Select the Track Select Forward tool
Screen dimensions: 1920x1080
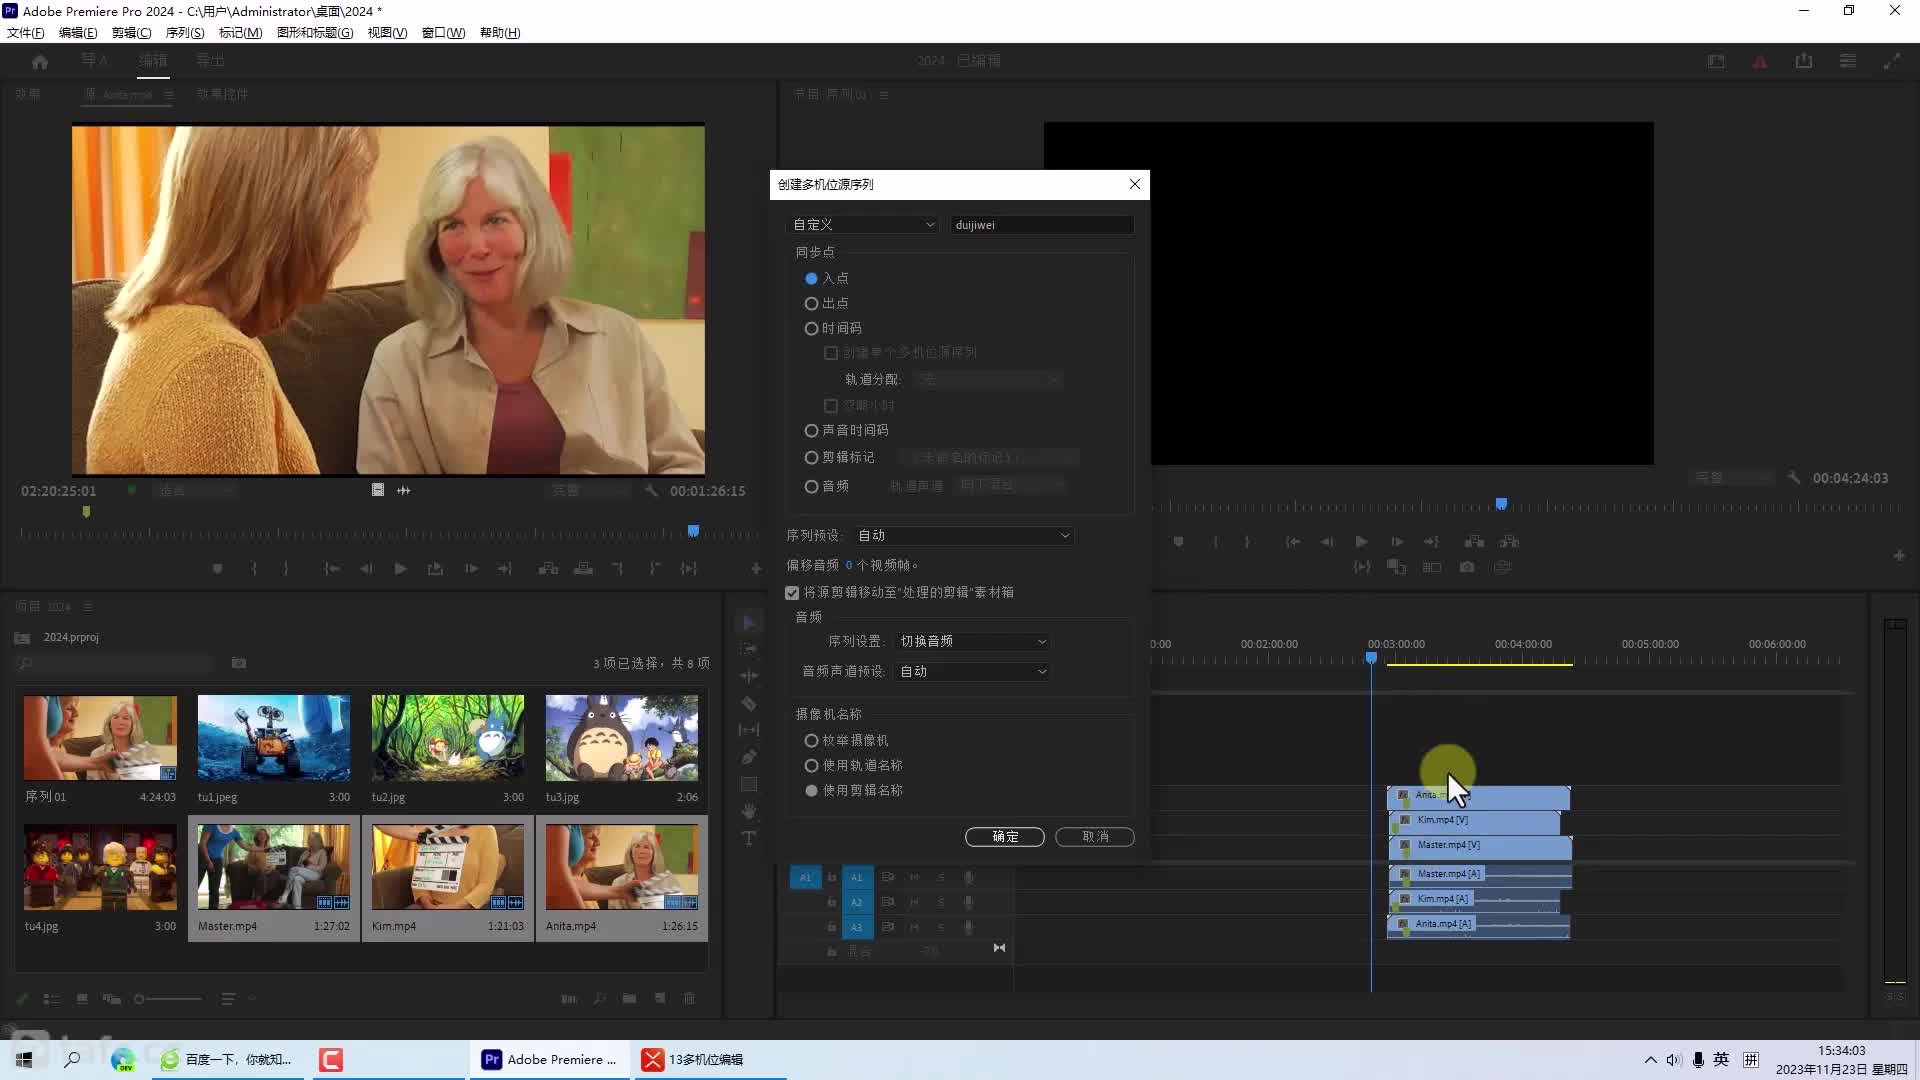coord(749,650)
